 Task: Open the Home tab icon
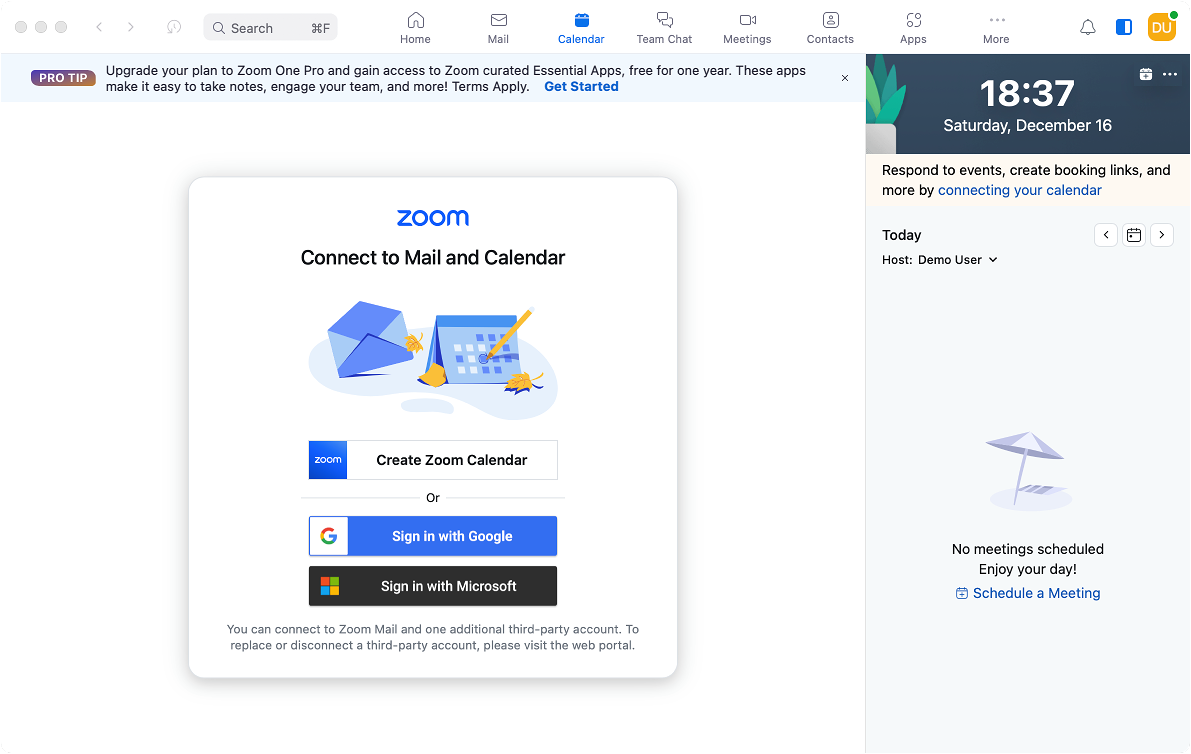click(x=415, y=20)
